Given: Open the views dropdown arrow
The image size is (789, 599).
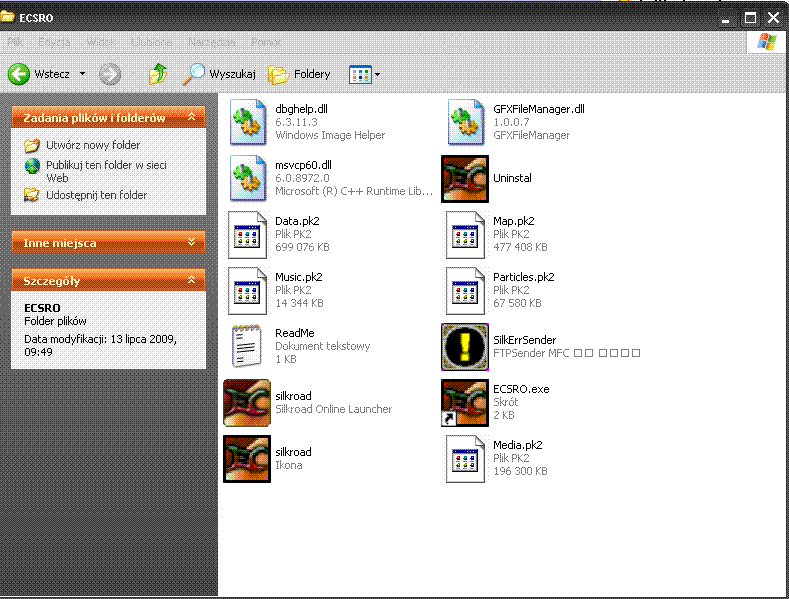Looking at the screenshot, I should pyautogui.click(x=377, y=74).
